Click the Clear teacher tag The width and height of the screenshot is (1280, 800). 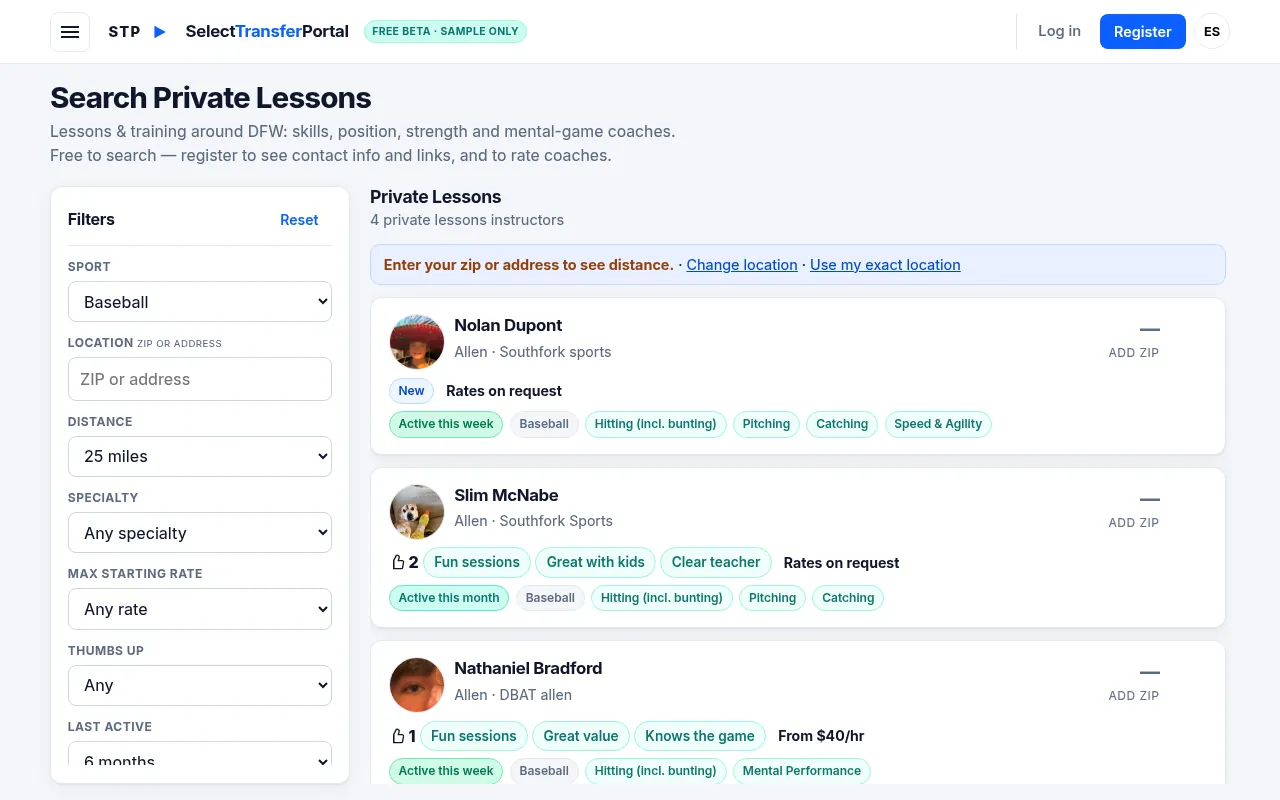[x=716, y=562]
